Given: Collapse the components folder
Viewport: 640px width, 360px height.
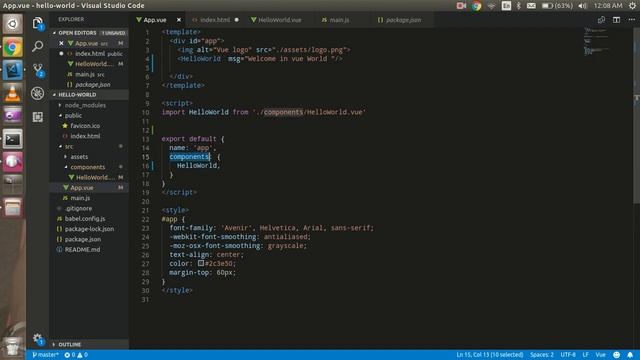Looking at the screenshot, I should coord(89,167).
